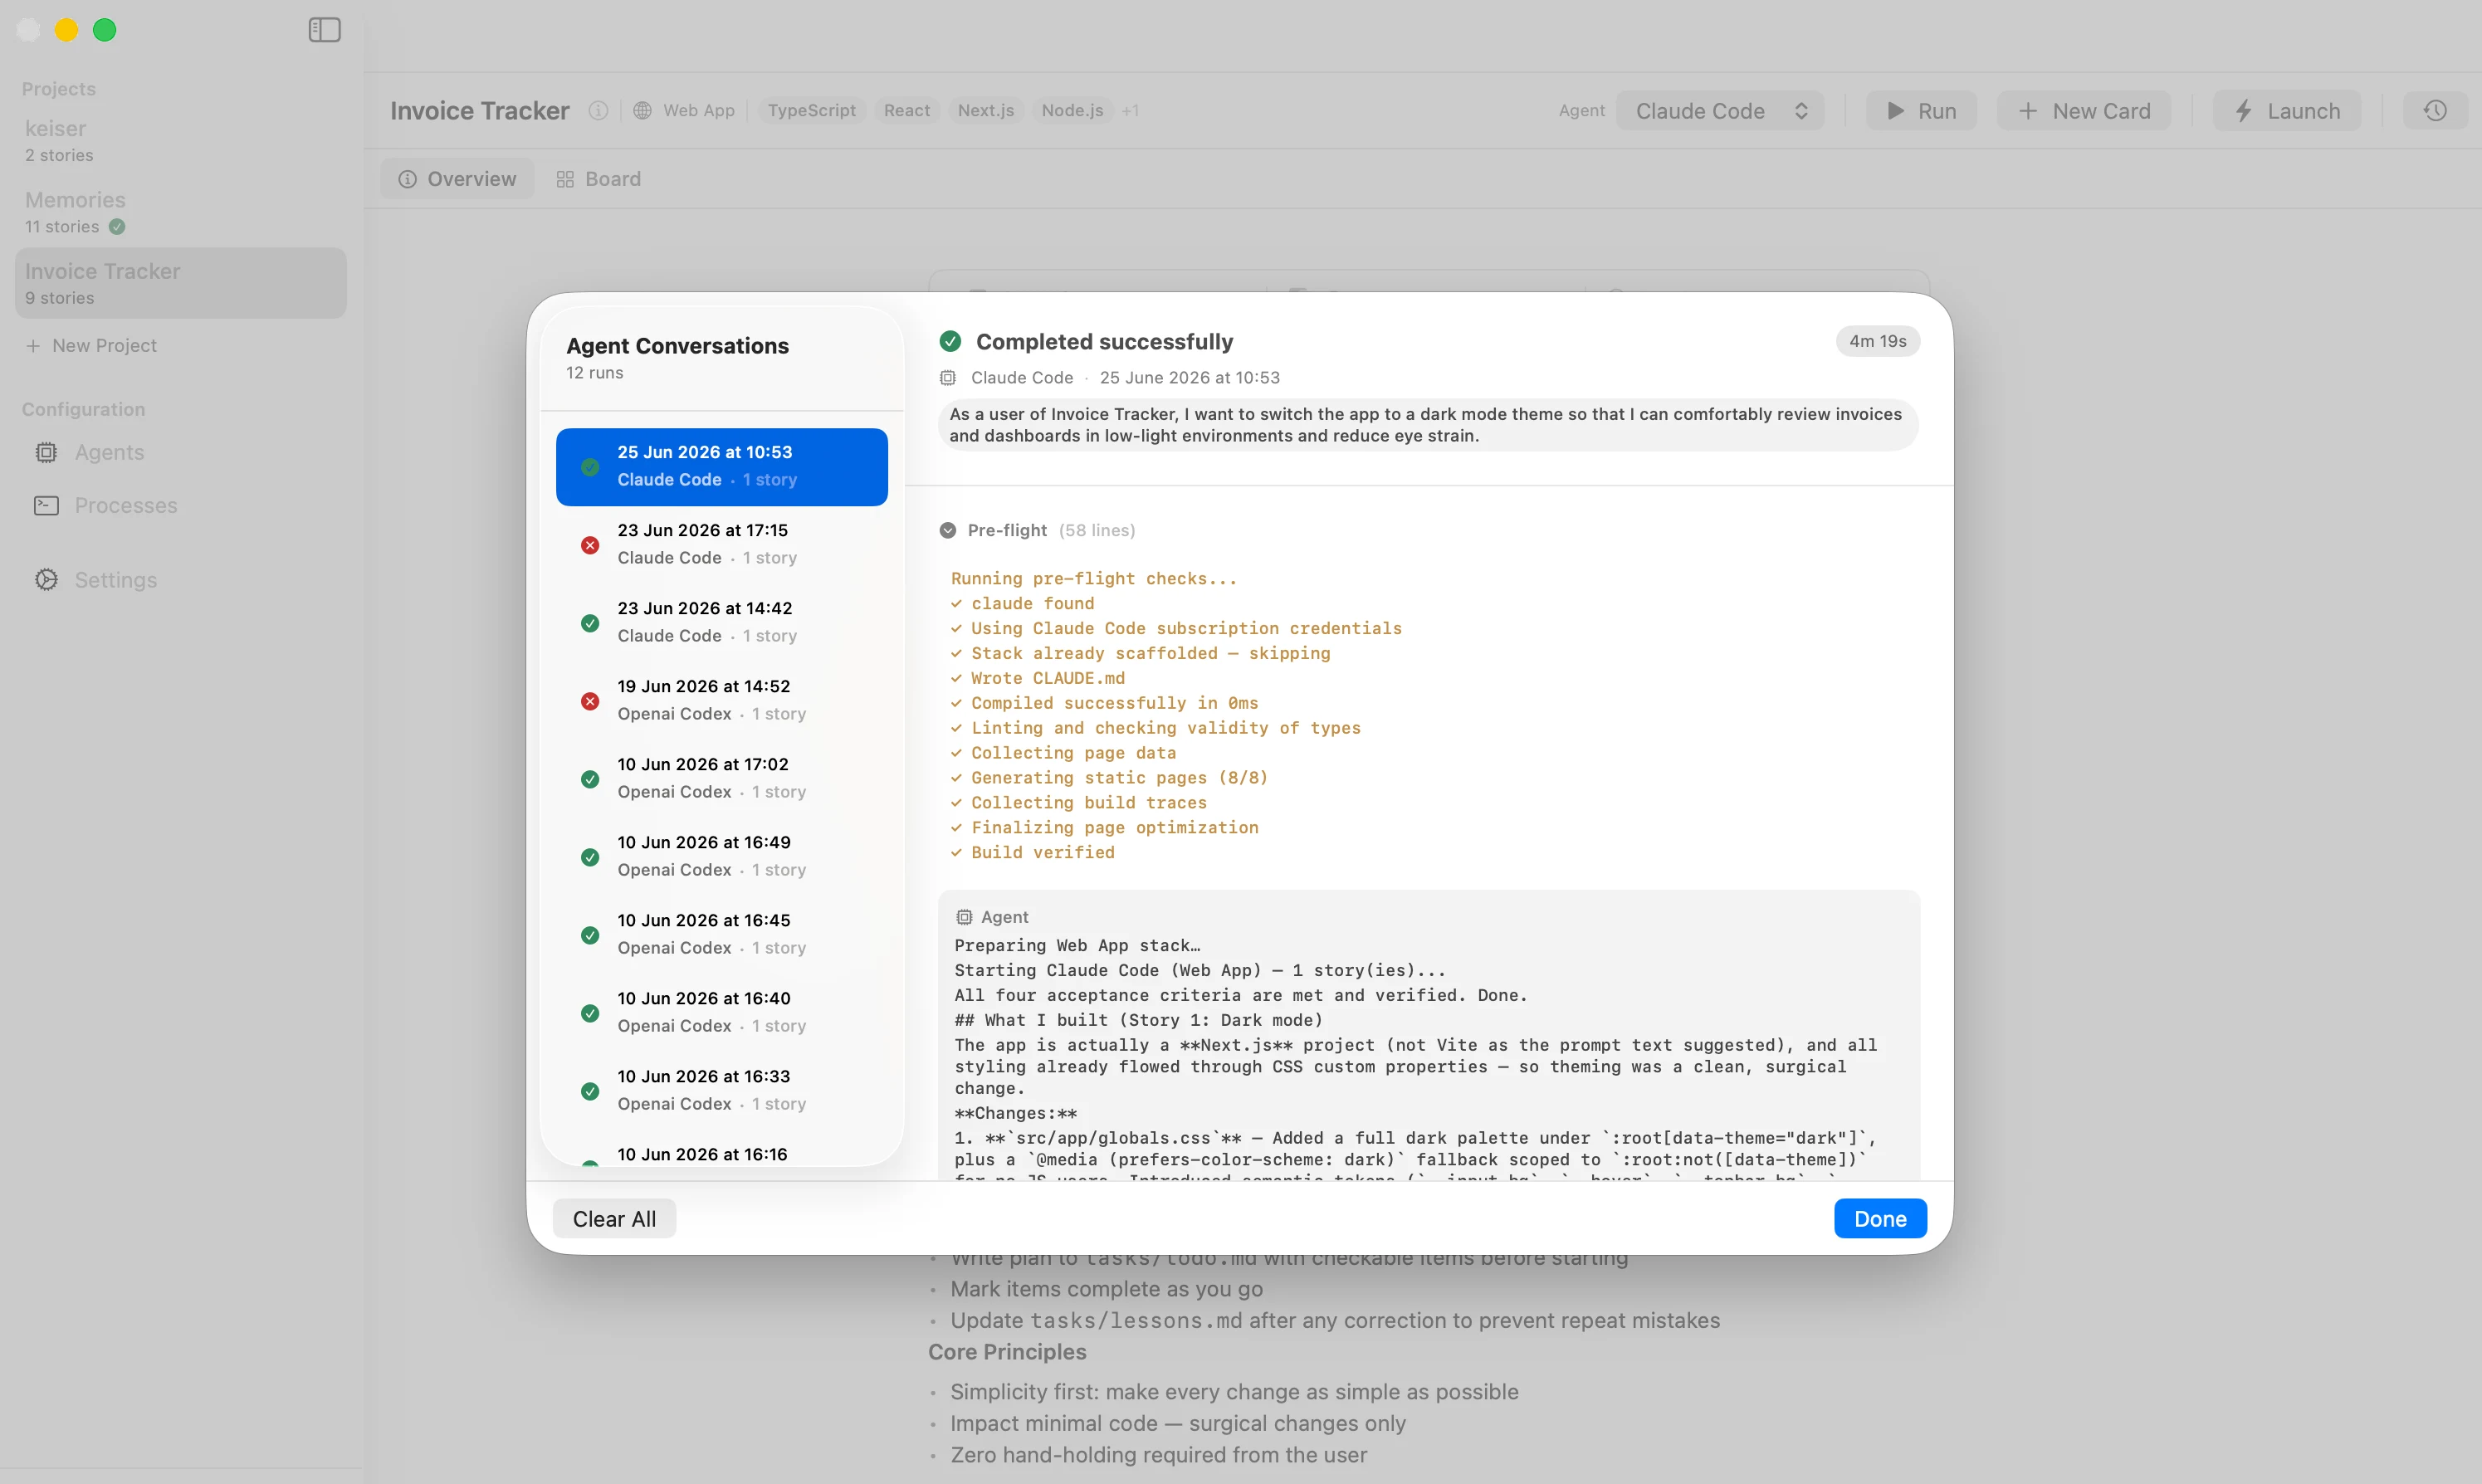2482x1484 pixels.
Task: Click the Agent Conversations heading
Action: (x=677, y=346)
